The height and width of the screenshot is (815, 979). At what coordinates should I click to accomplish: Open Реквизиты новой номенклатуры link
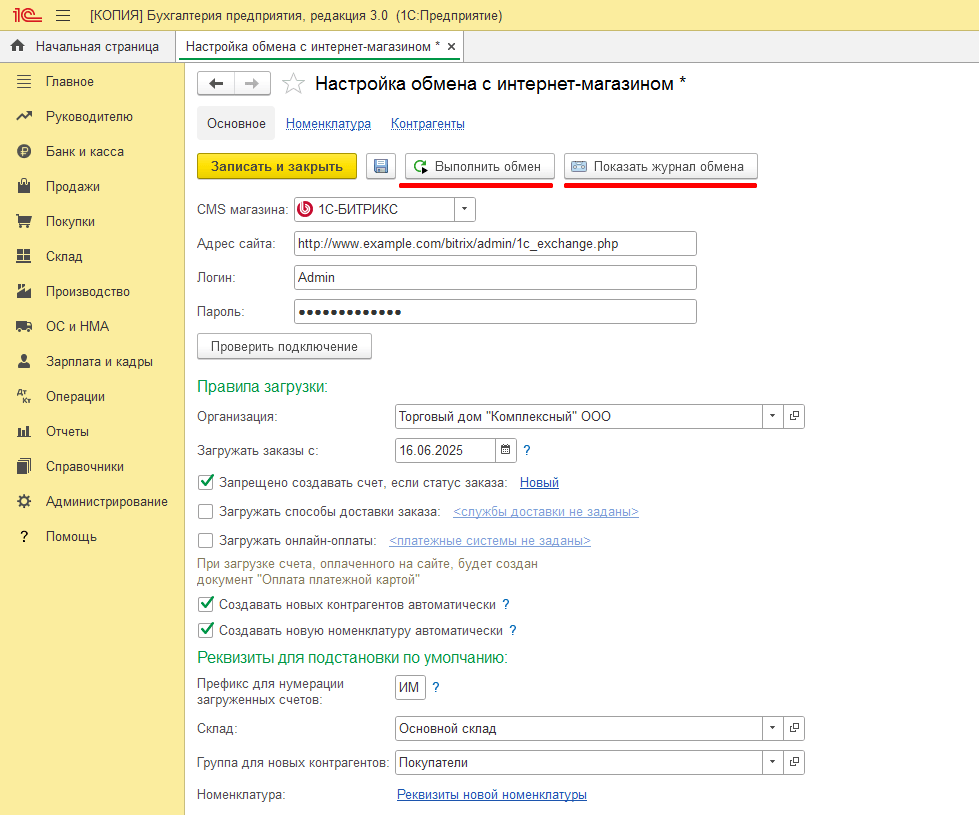tap(492, 794)
